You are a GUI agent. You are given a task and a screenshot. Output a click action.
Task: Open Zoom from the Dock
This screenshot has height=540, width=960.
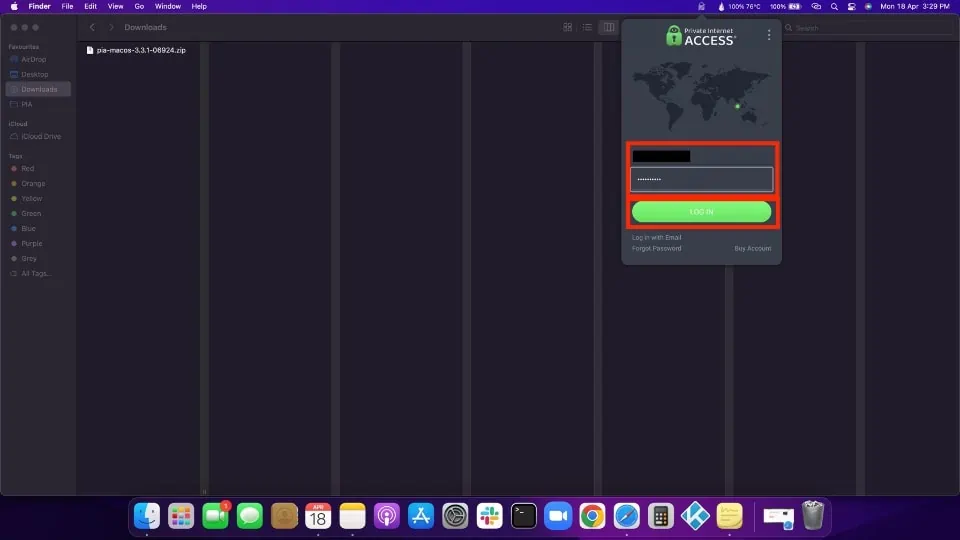click(x=558, y=516)
